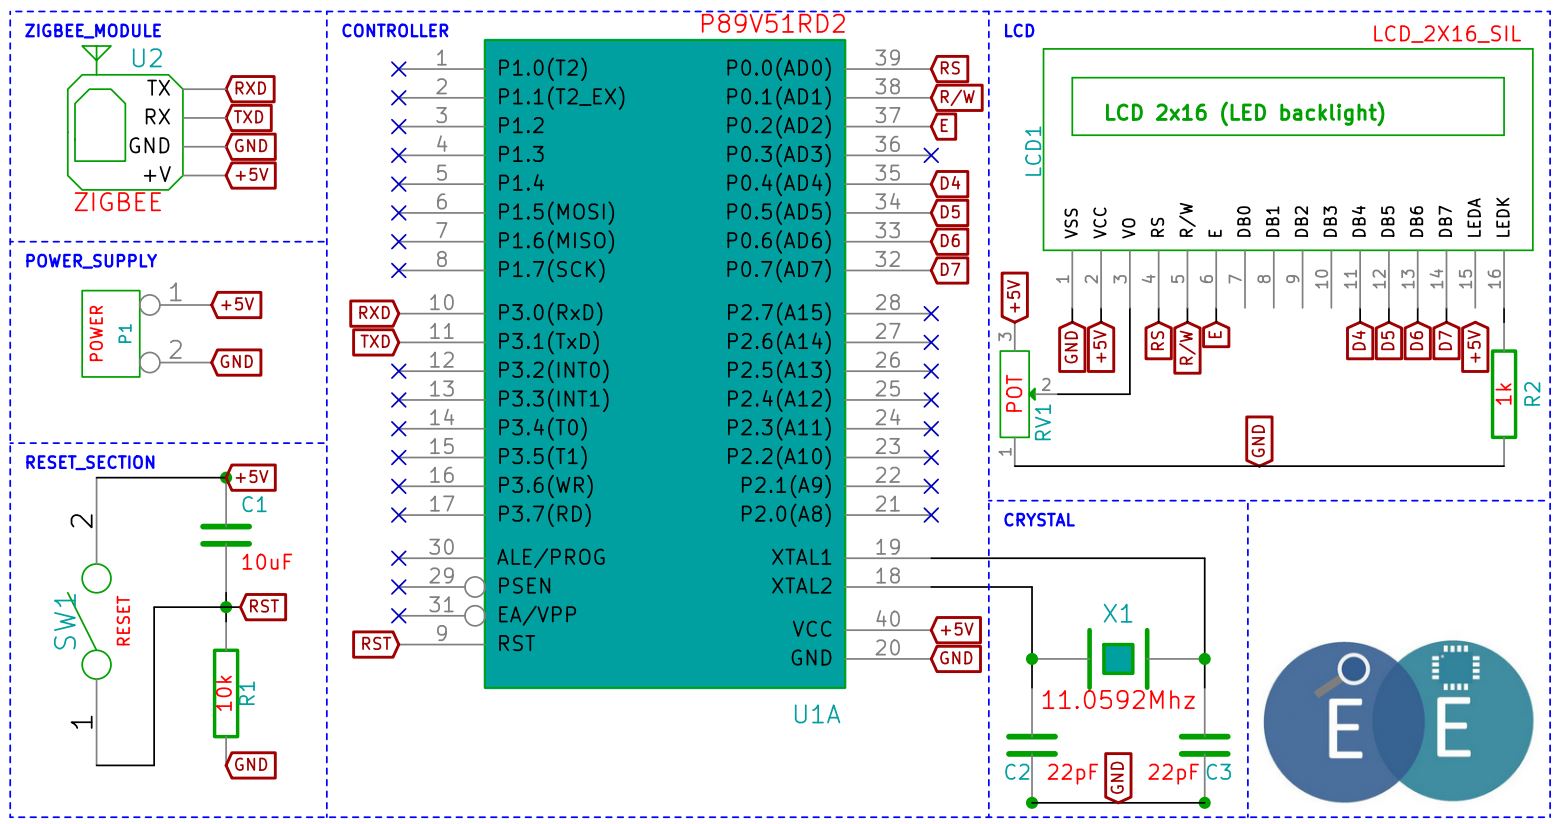1558x824 pixels.
Task: Click the ZIGBEE module U2 body symbol
Action: (x=125, y=131)
